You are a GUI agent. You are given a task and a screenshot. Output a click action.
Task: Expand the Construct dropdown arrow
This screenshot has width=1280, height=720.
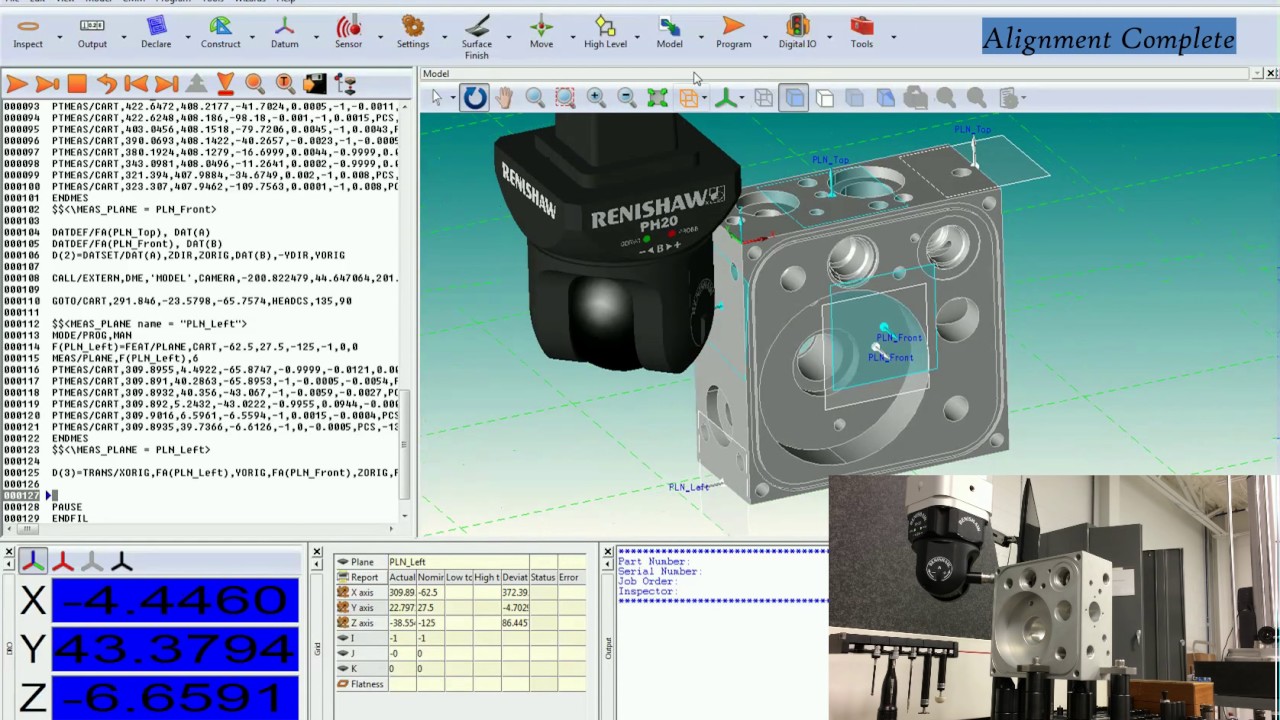coord(251,37)
